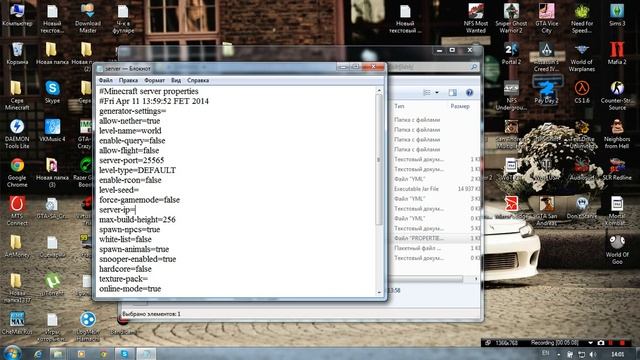Select the Portal 2 desktop icon

(511, 53)
